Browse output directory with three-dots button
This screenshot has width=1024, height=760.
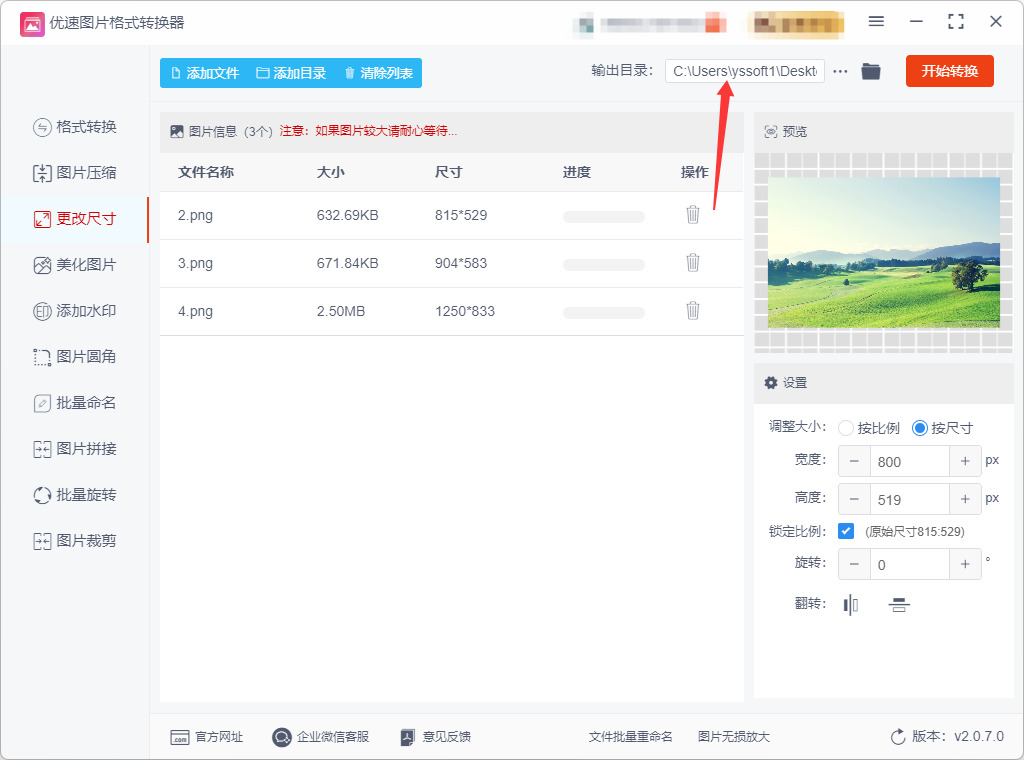click(x=840, y=71)
